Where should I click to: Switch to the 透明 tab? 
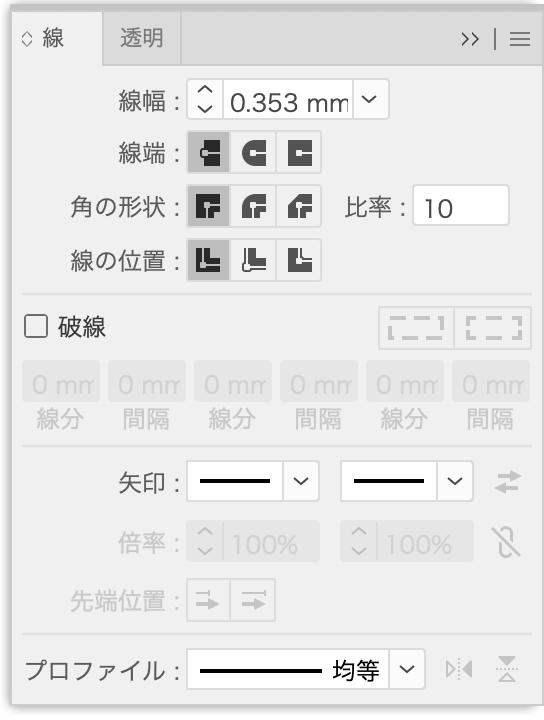[142, 38]
